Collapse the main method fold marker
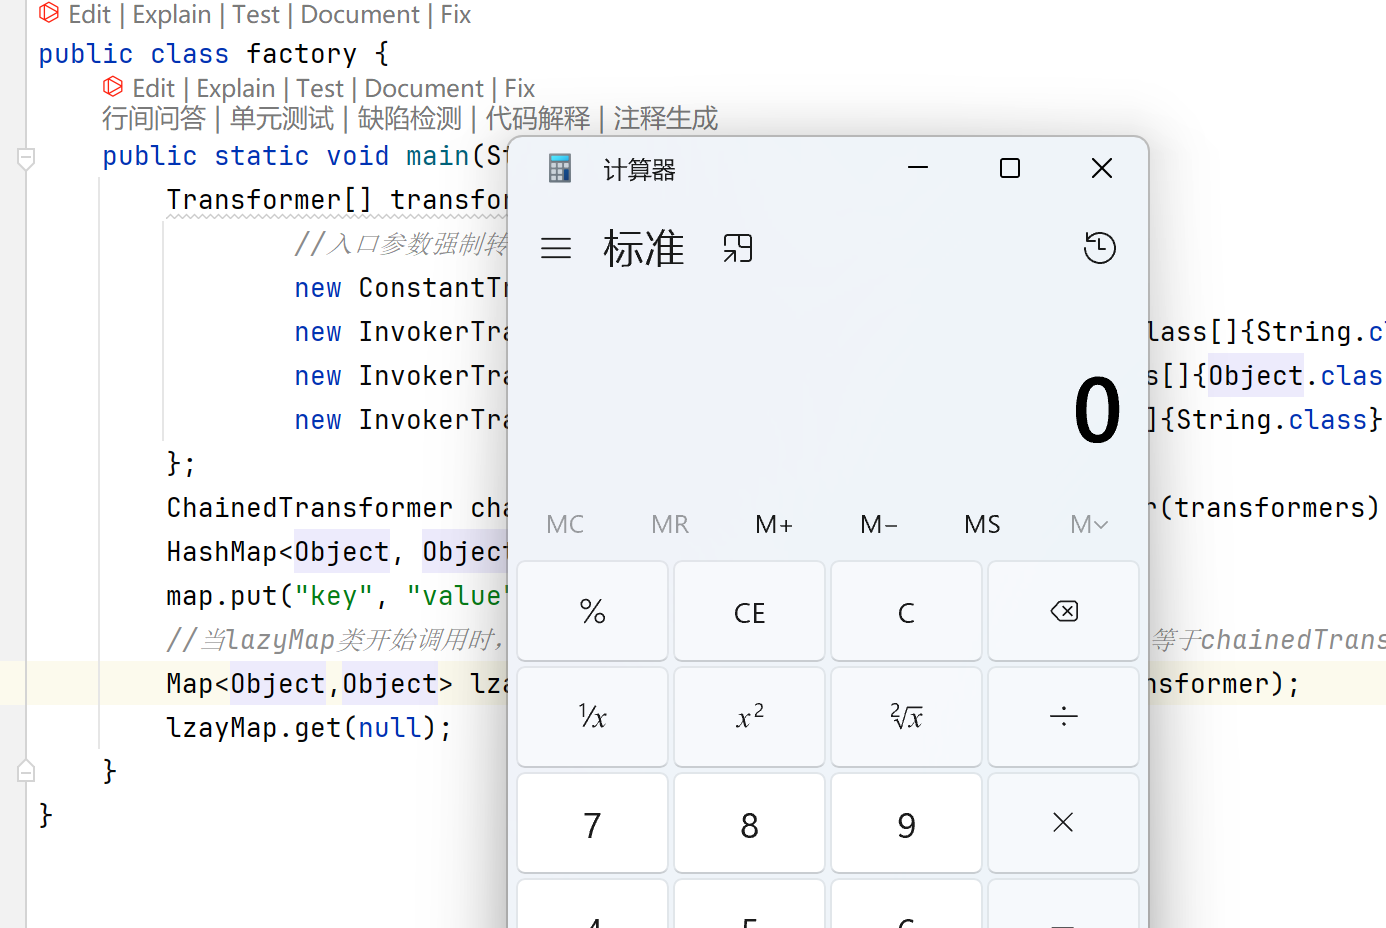This screenshot has width=1386, height=928. [x=26, y=158]
